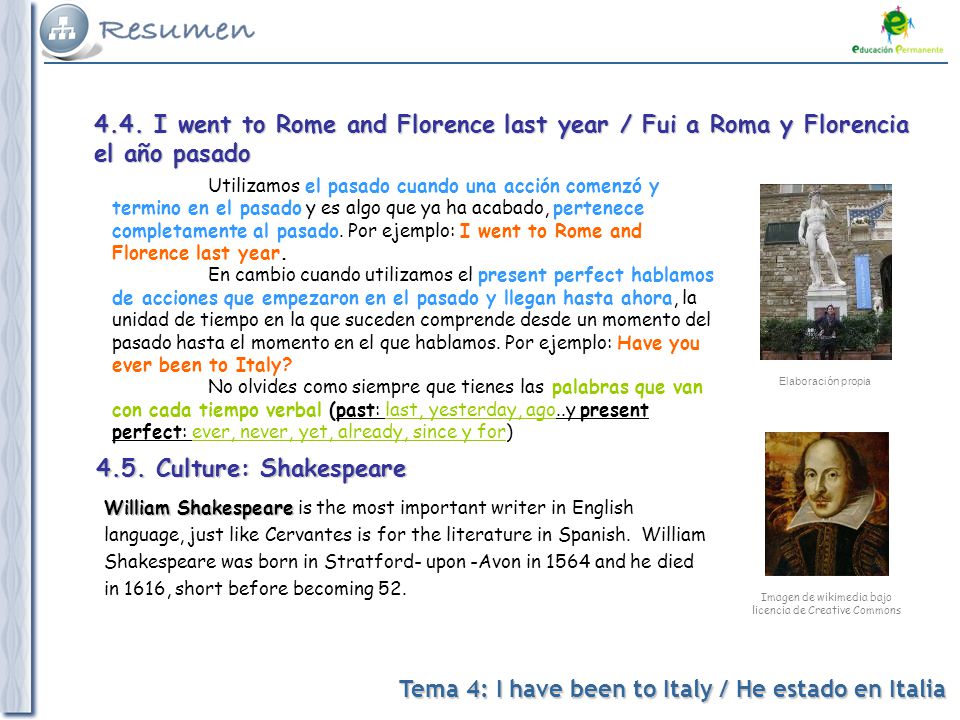Click underlined 'ever, never, yet, already, since y for'
The height and width of the screenshot is (720, 960).
(x=349, y=432)
